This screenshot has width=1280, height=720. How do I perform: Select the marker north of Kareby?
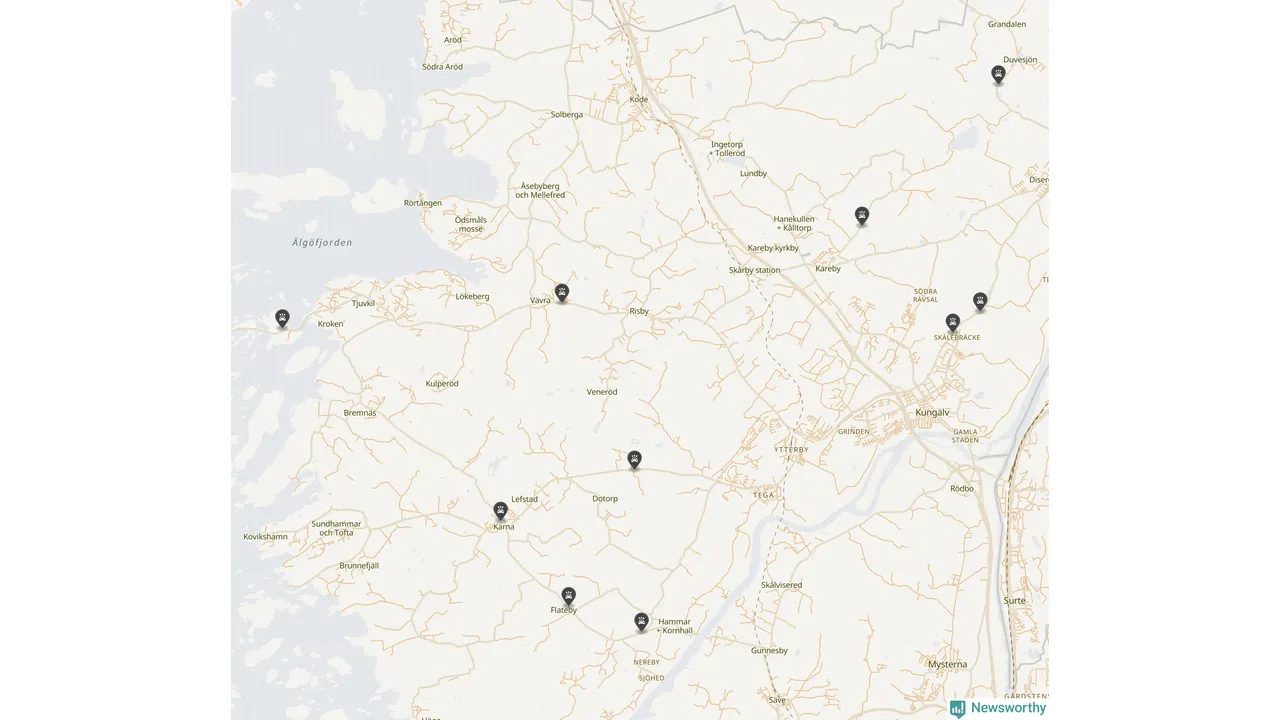point(862,216)
